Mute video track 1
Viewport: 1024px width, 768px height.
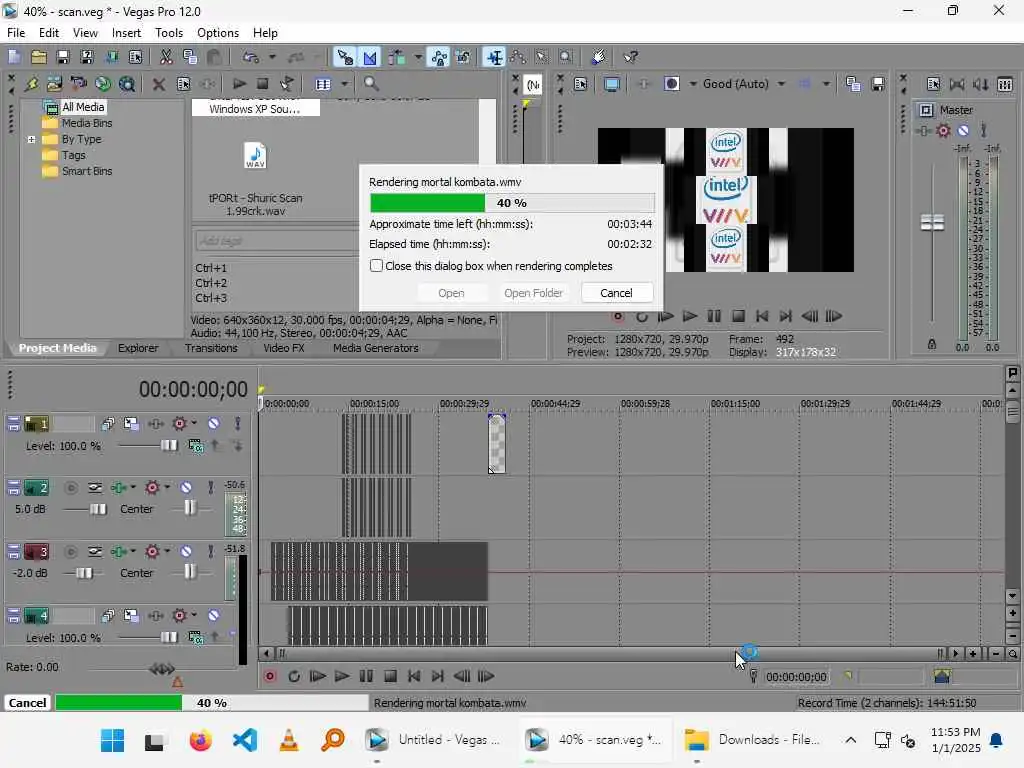(x=214, y=424)
